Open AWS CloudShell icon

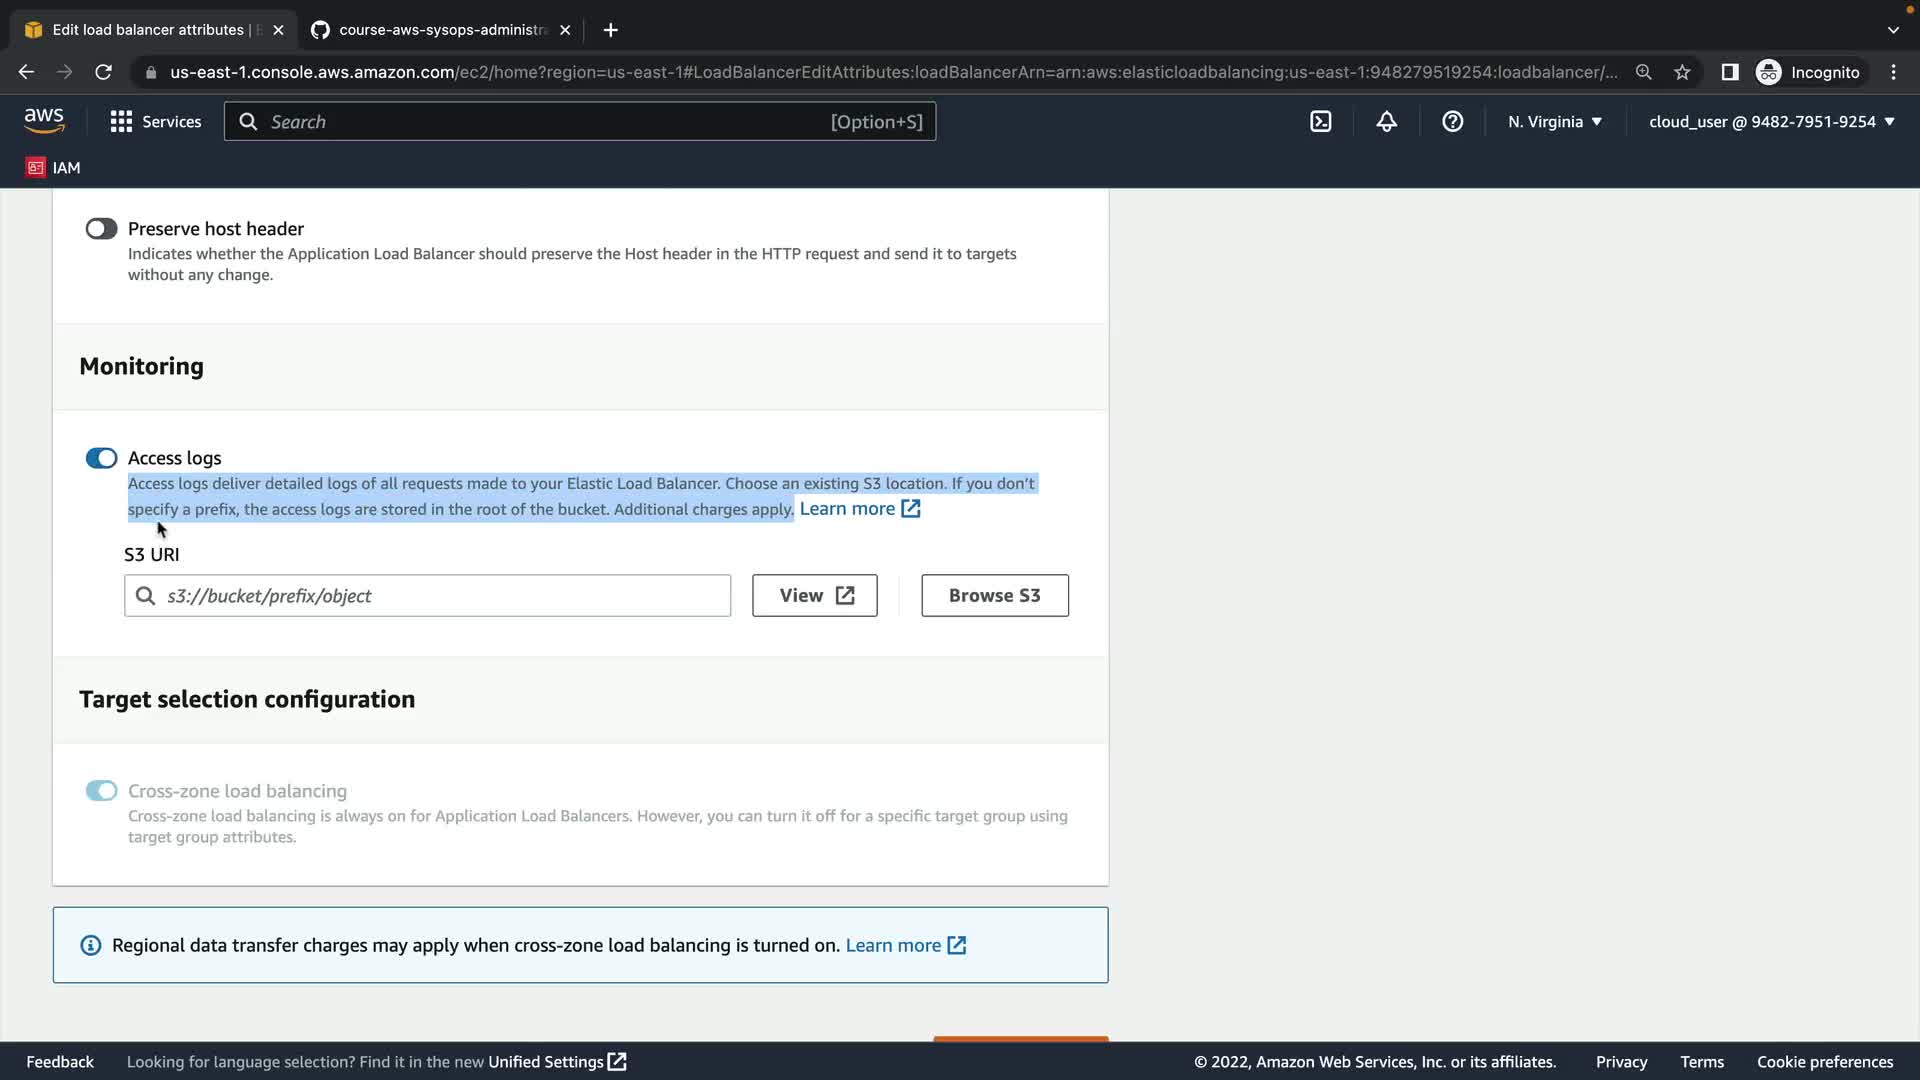point(1320,121)
